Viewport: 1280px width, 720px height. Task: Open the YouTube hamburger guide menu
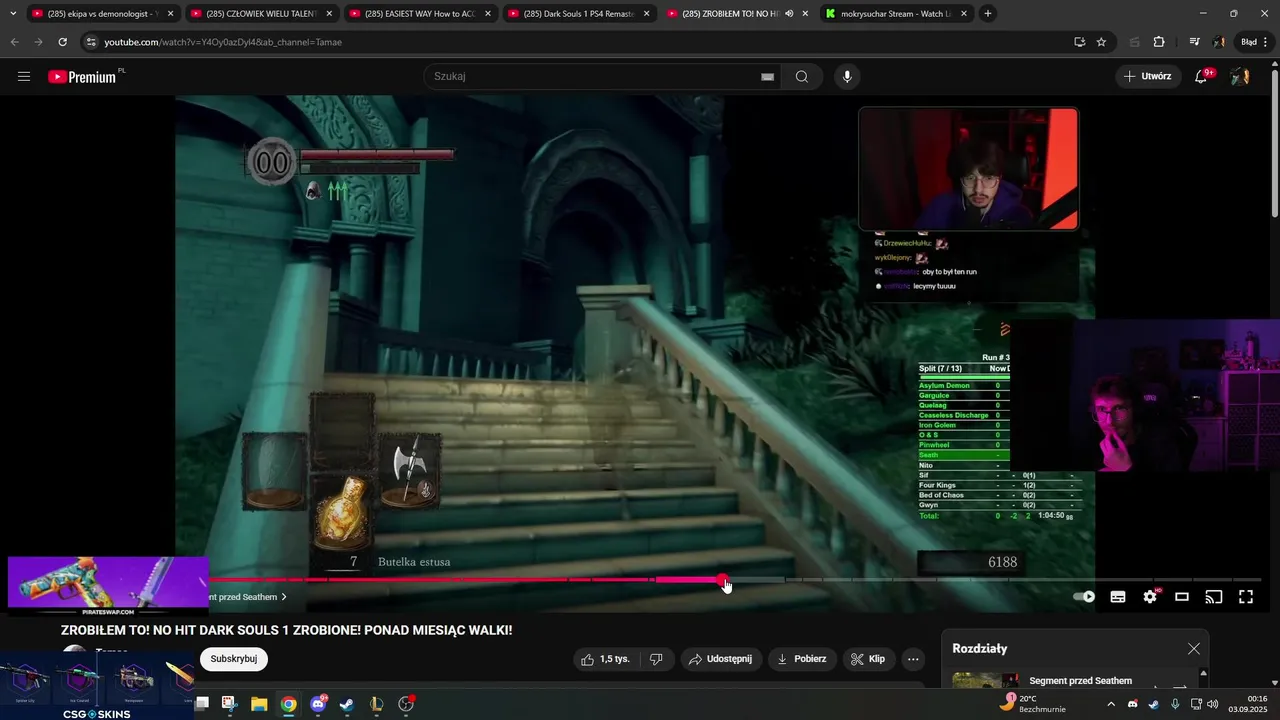point(24,77)
